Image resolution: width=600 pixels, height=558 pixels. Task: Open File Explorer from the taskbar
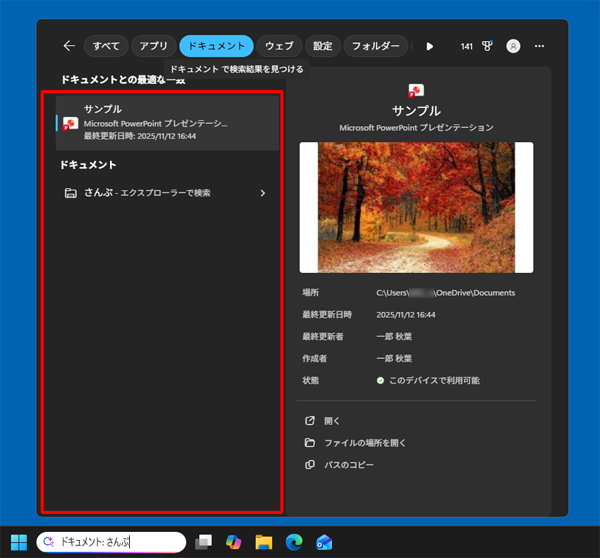(264, 542)
